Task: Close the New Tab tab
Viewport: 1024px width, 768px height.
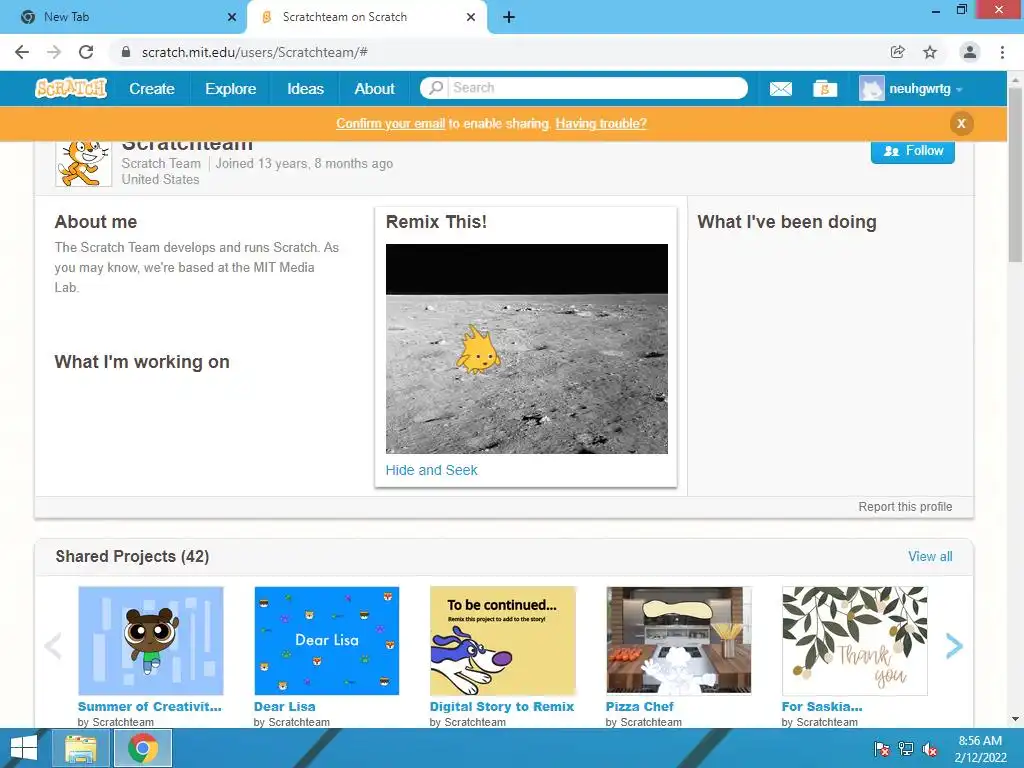Action: click(x=232, y=17)
